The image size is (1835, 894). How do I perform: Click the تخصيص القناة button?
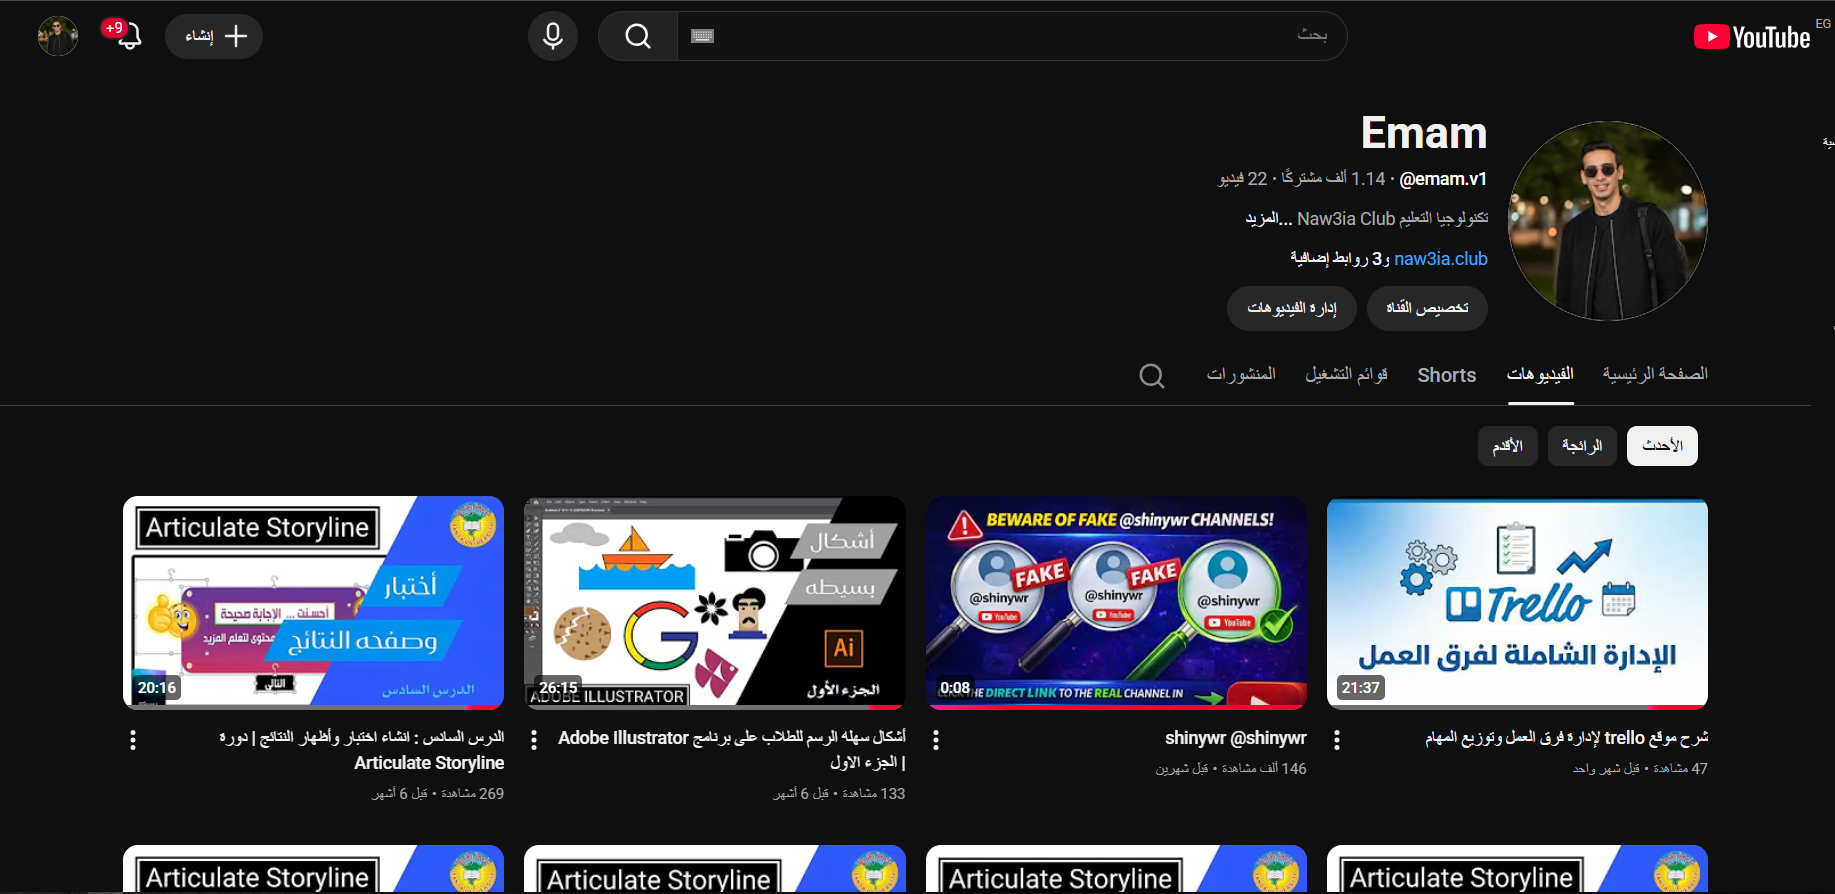coord(1427,308)
